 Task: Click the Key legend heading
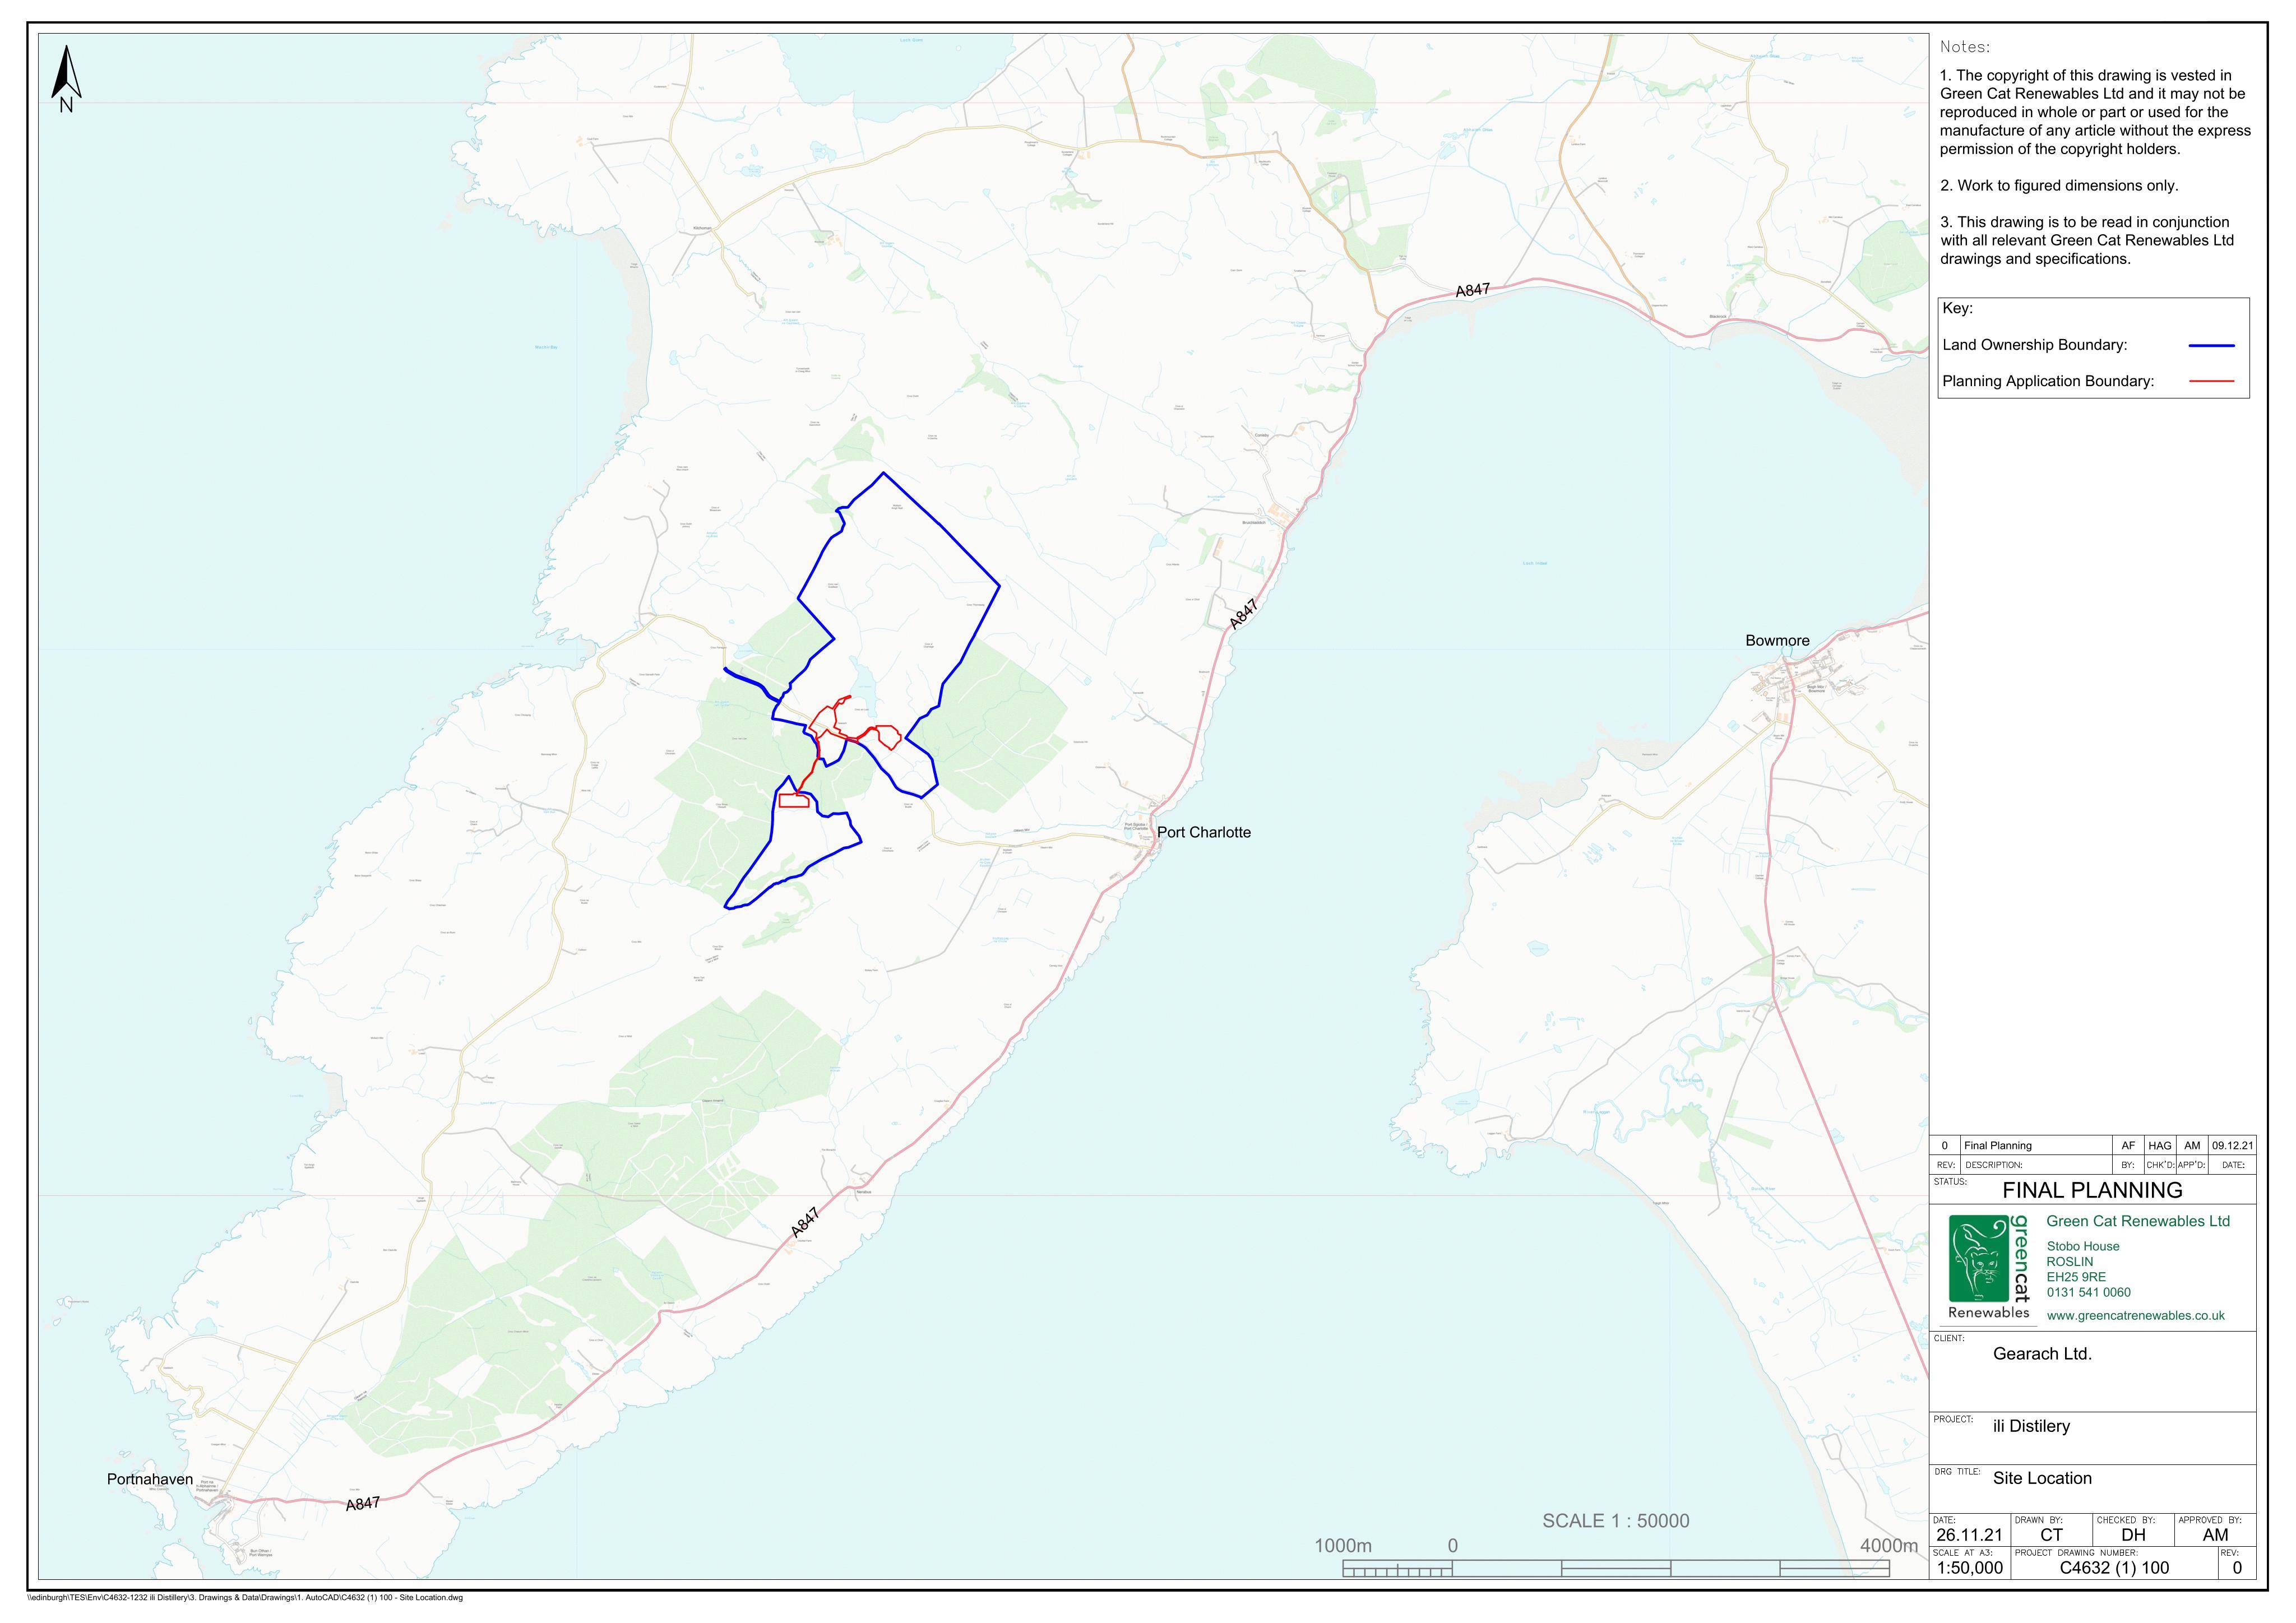coord(1957,308)
